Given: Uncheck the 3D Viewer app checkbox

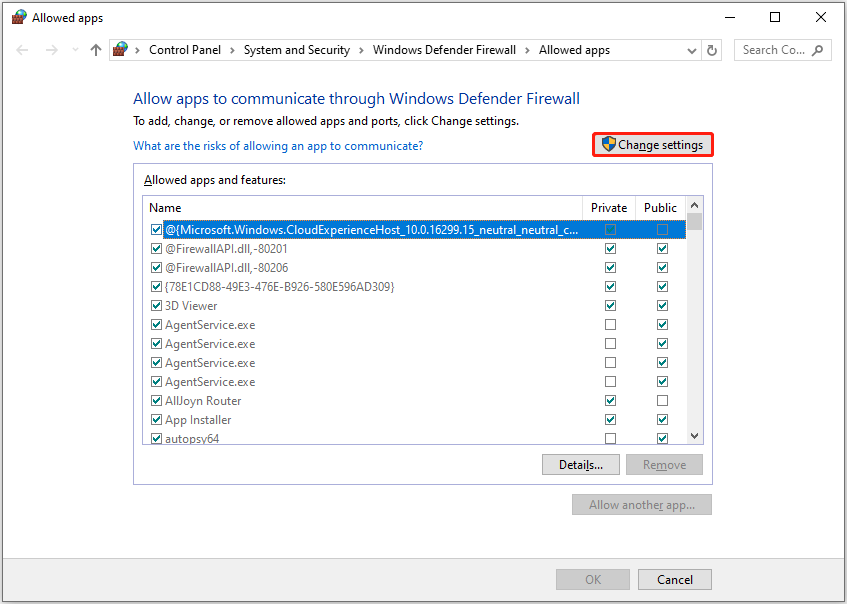Looking at the screenshot, I should click(156, 305).
